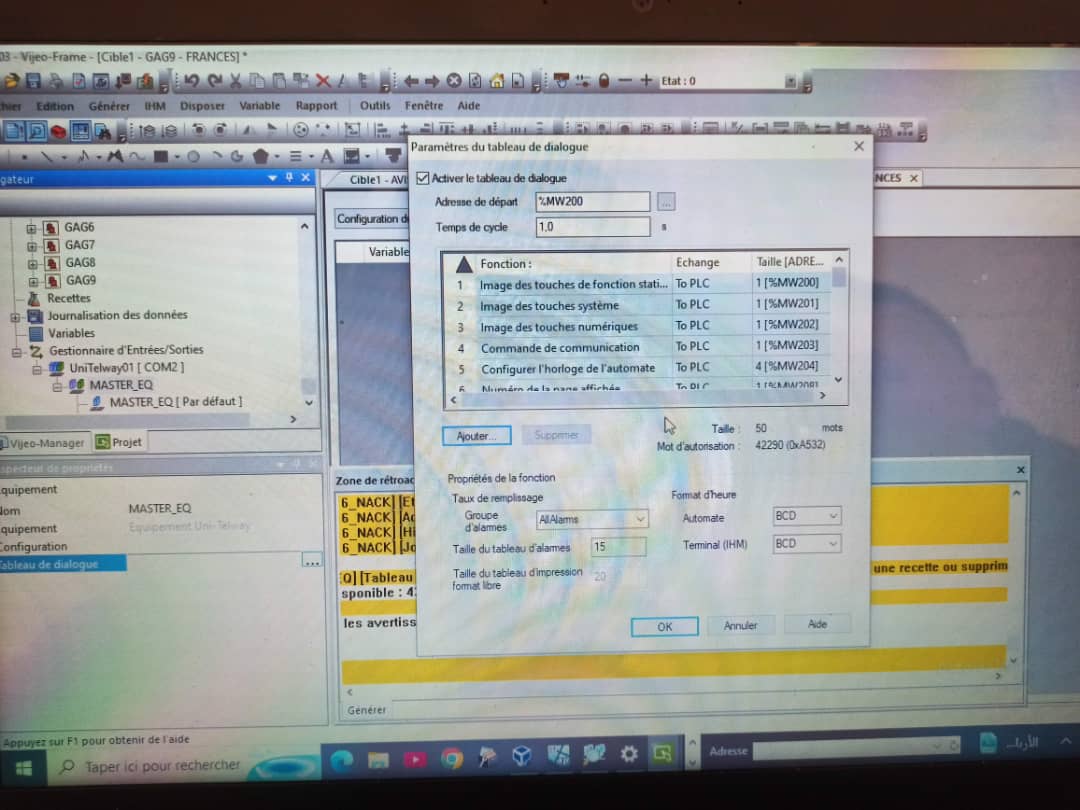Click the Adresse de départ input field
This screenshot has width=1080, height=810.
click(x=592, y=202)
